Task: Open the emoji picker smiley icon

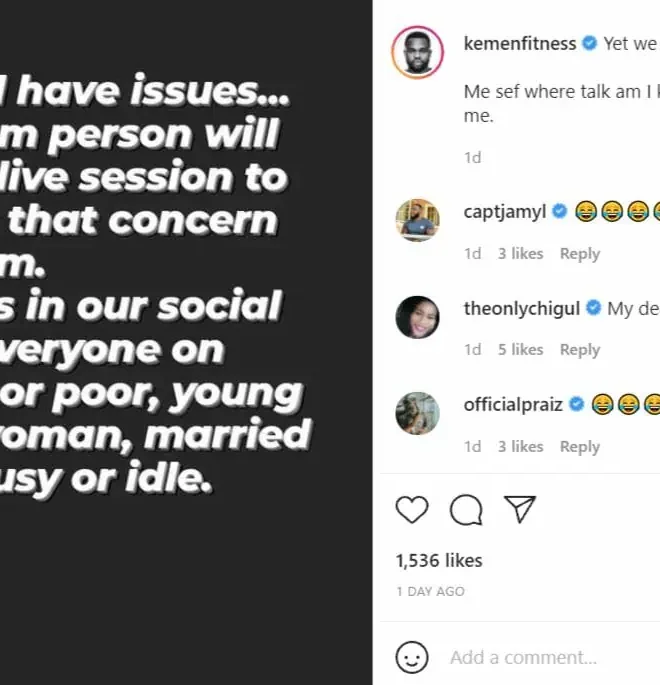Action: [412, 657]
